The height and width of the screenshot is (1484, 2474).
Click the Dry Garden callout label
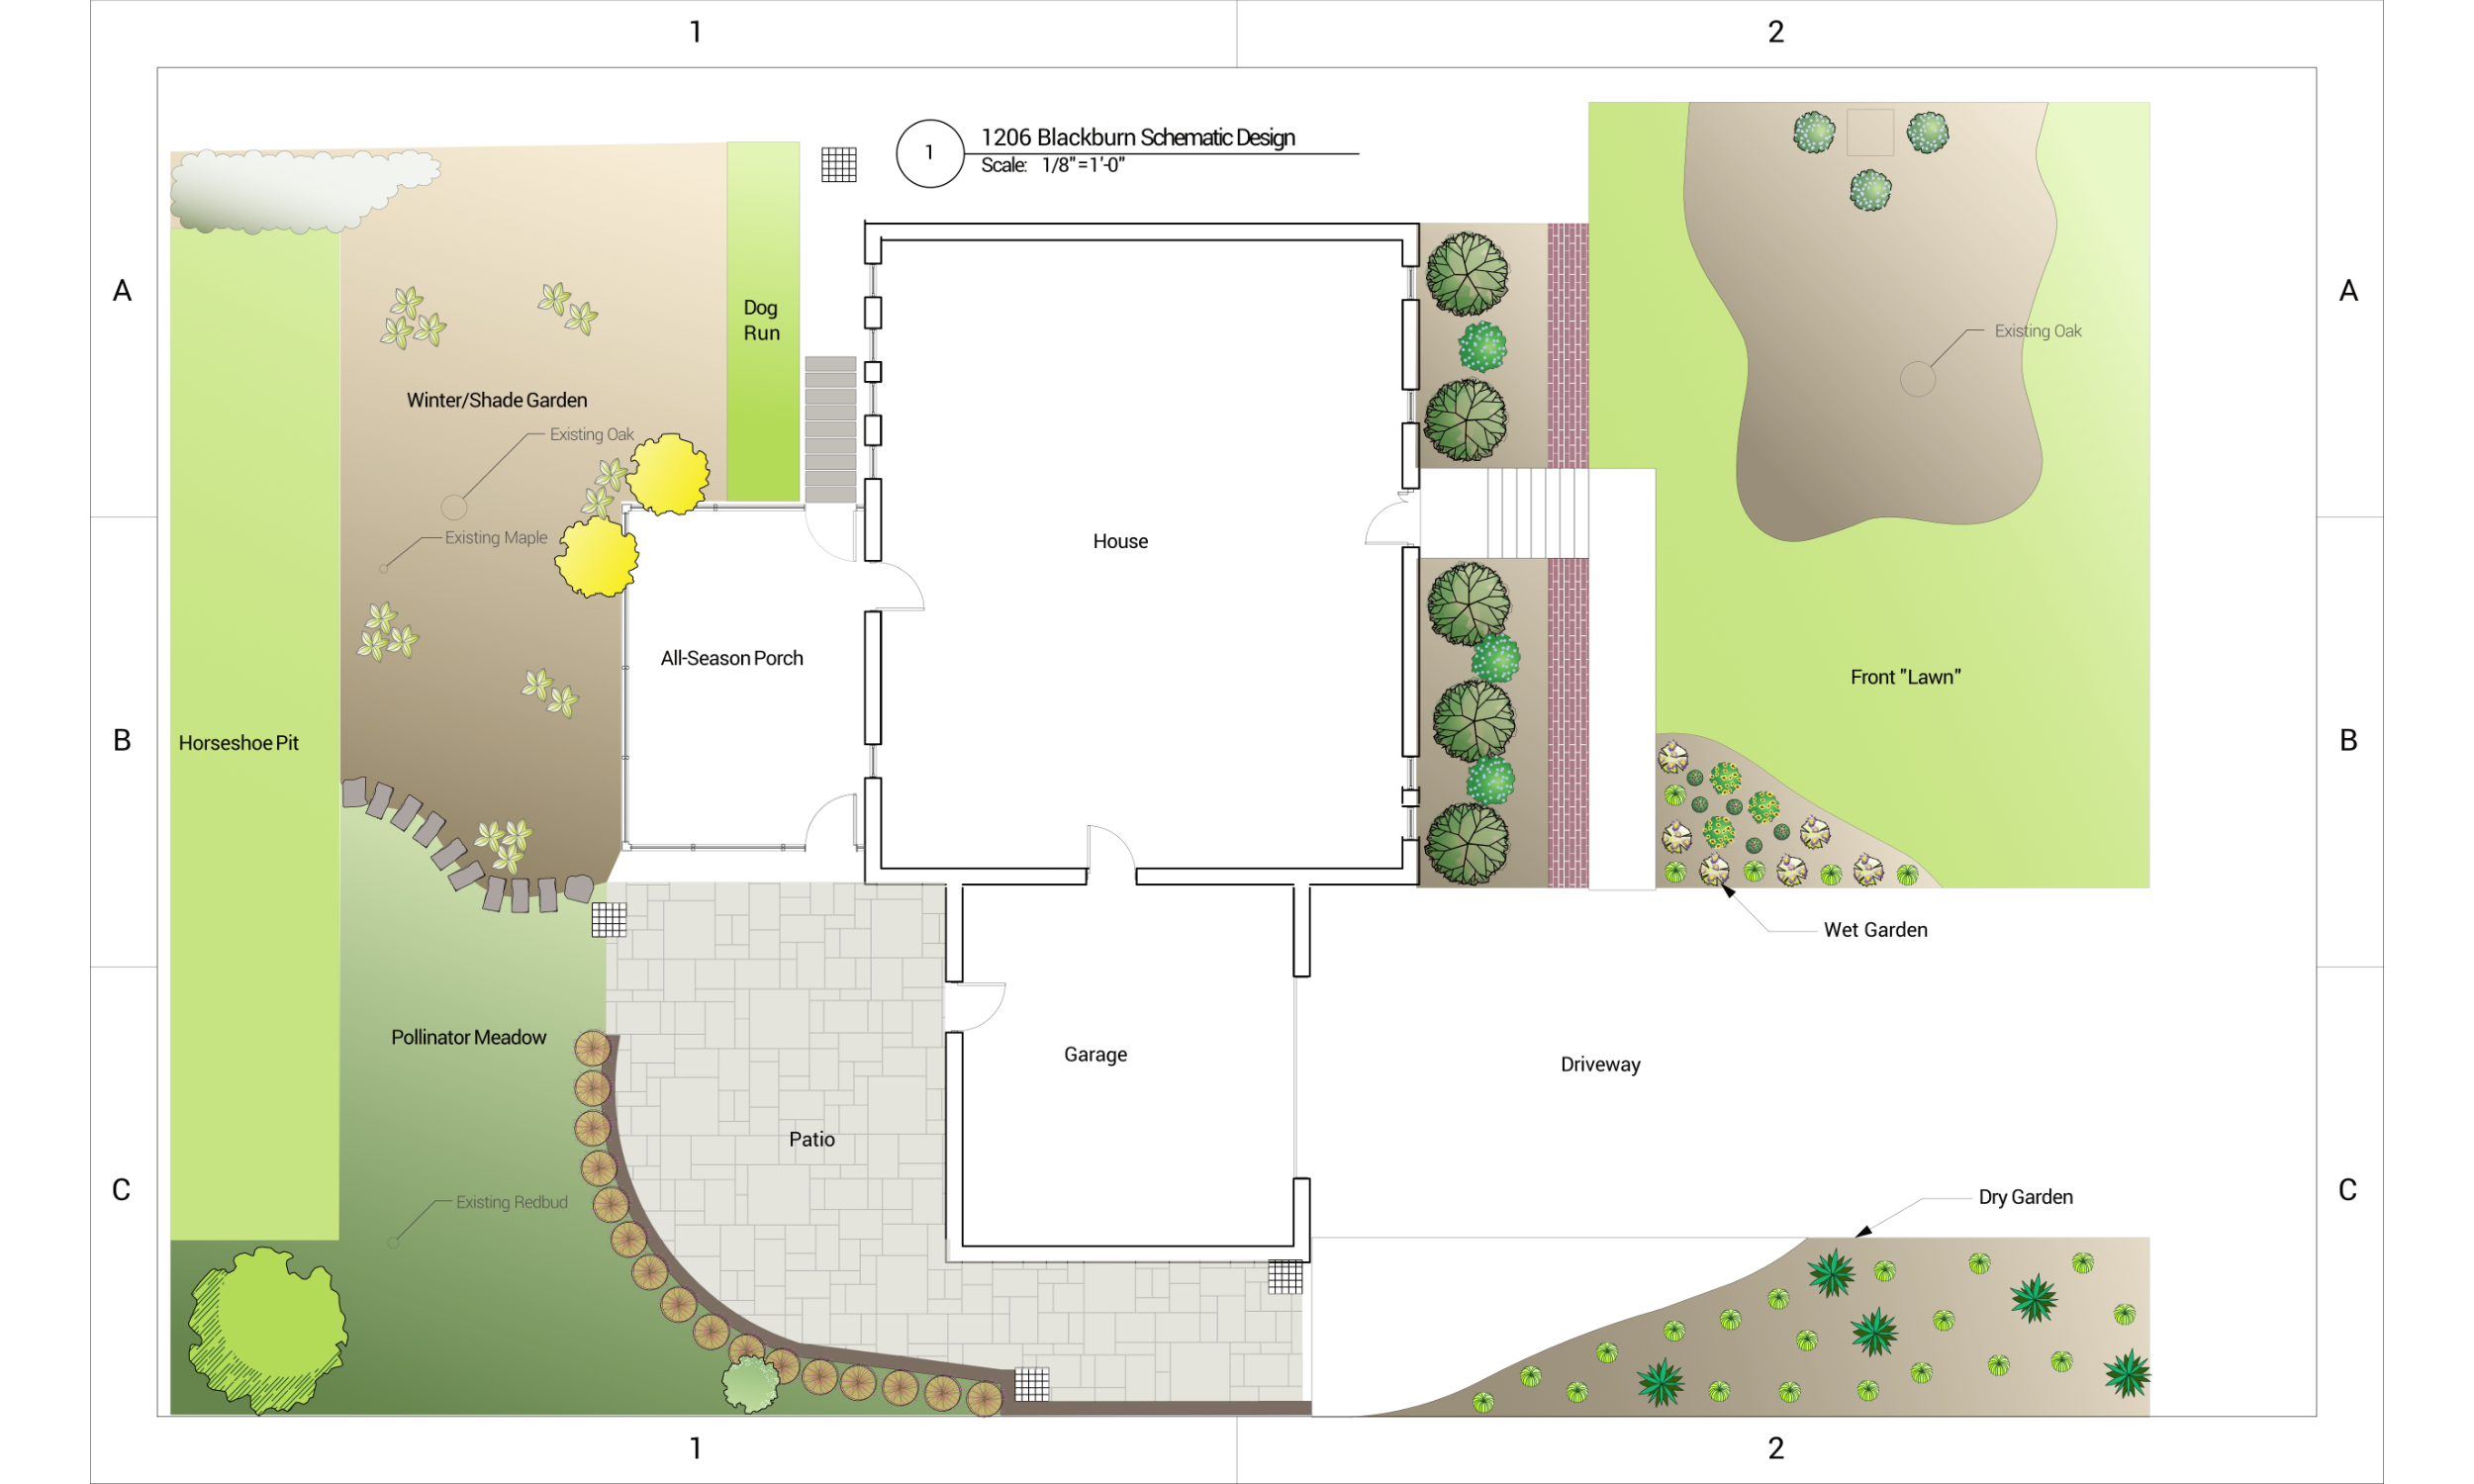(2025, 1197)
